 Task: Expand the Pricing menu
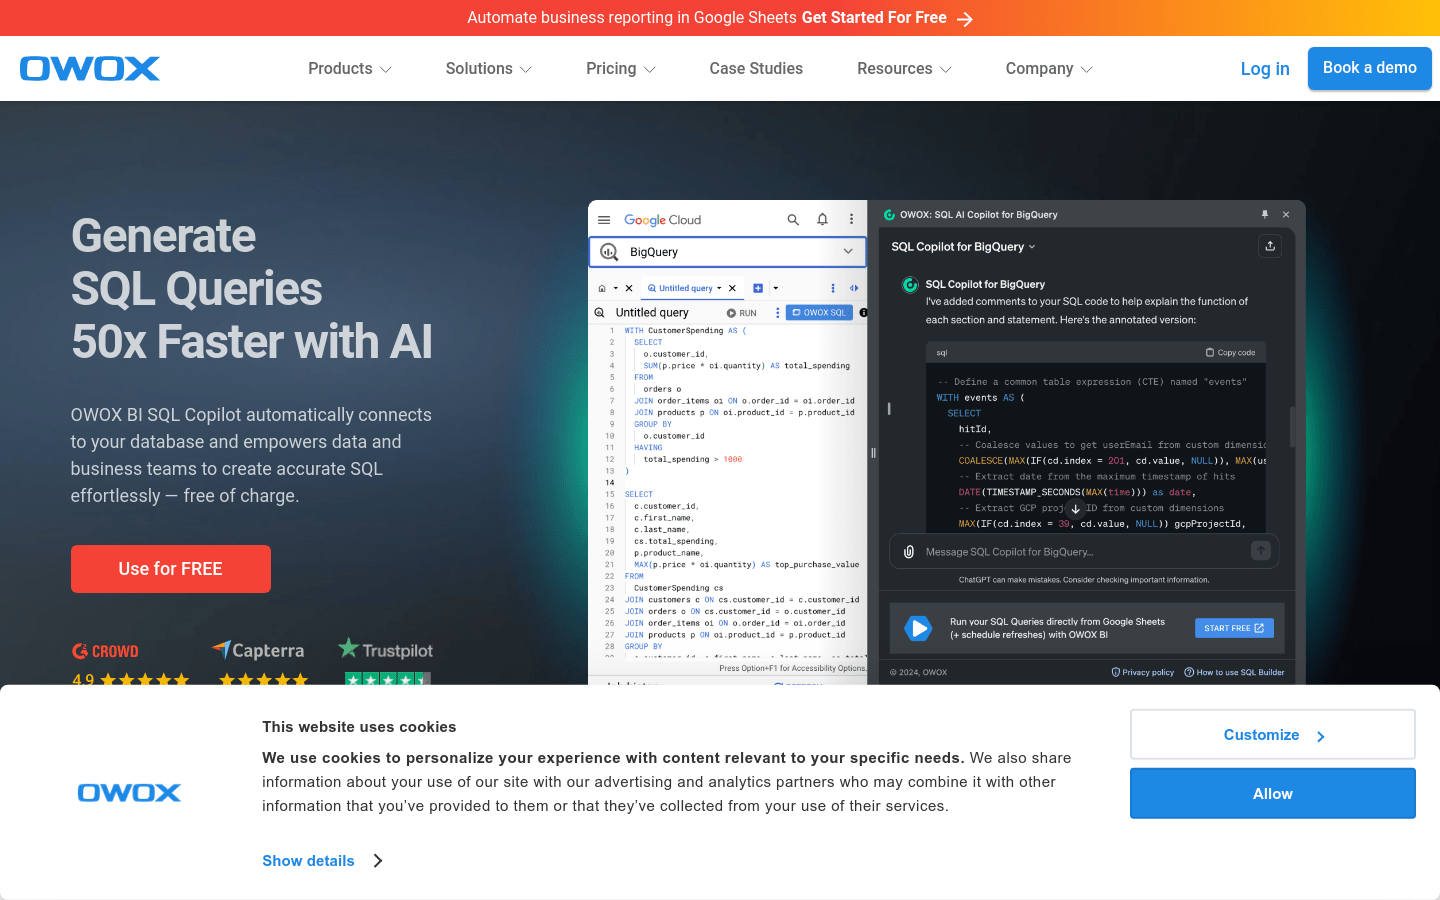(x=620, y=69)
